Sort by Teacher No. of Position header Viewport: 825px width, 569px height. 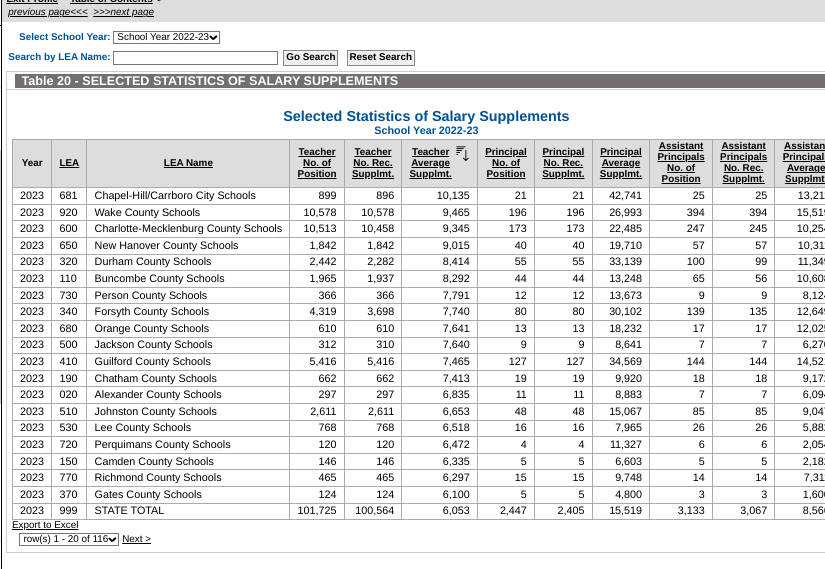tap(317, 163)
